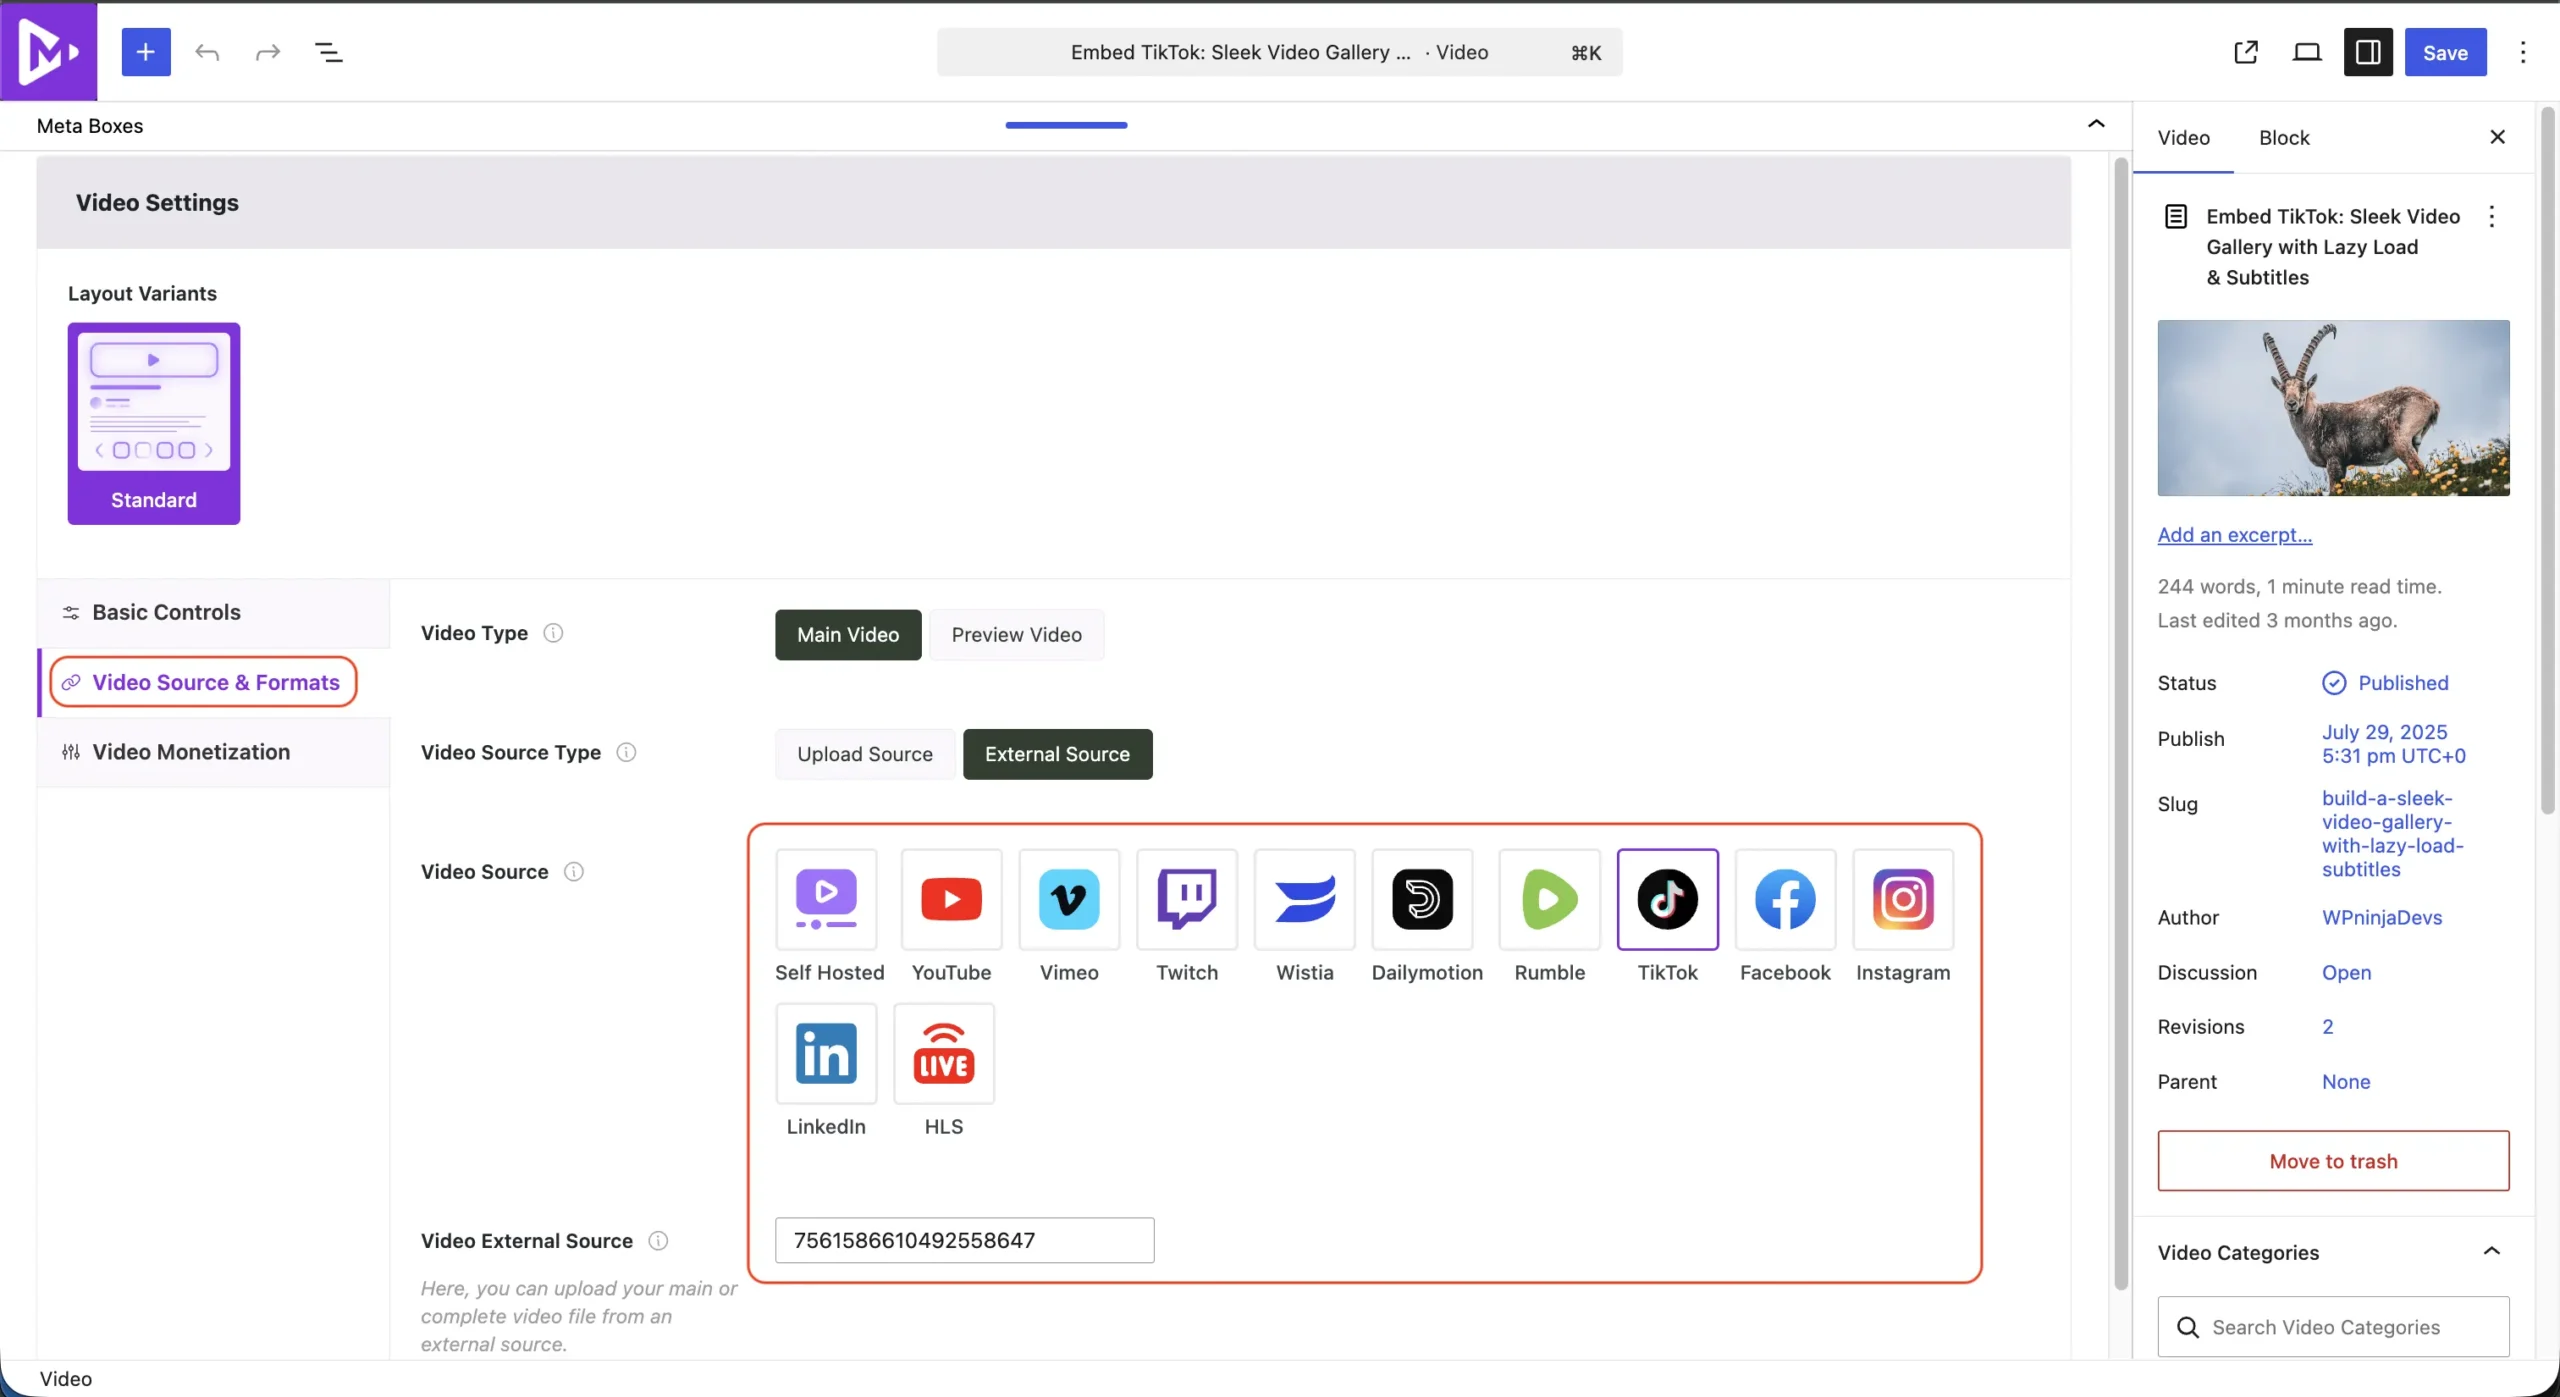Click the Video External Source info icon
The width and height of the screenshot is (2560, 1397).
(x=658, y=1241)
